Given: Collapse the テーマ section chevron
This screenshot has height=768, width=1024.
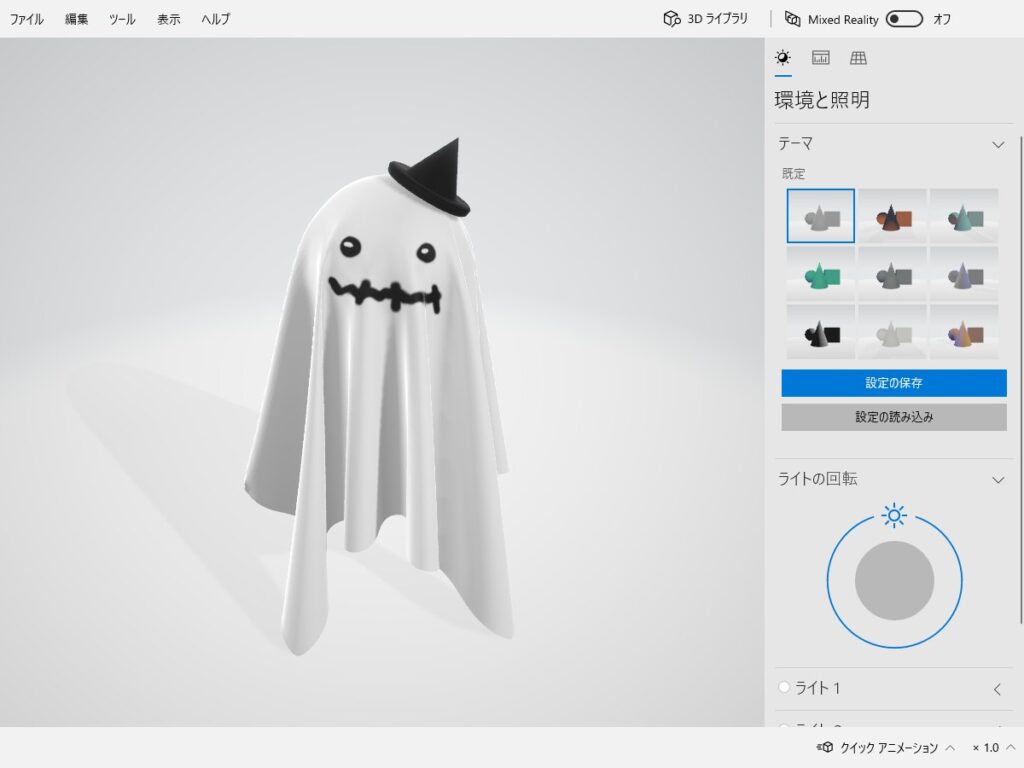Looking at the screenshot, I should [997, 145].
